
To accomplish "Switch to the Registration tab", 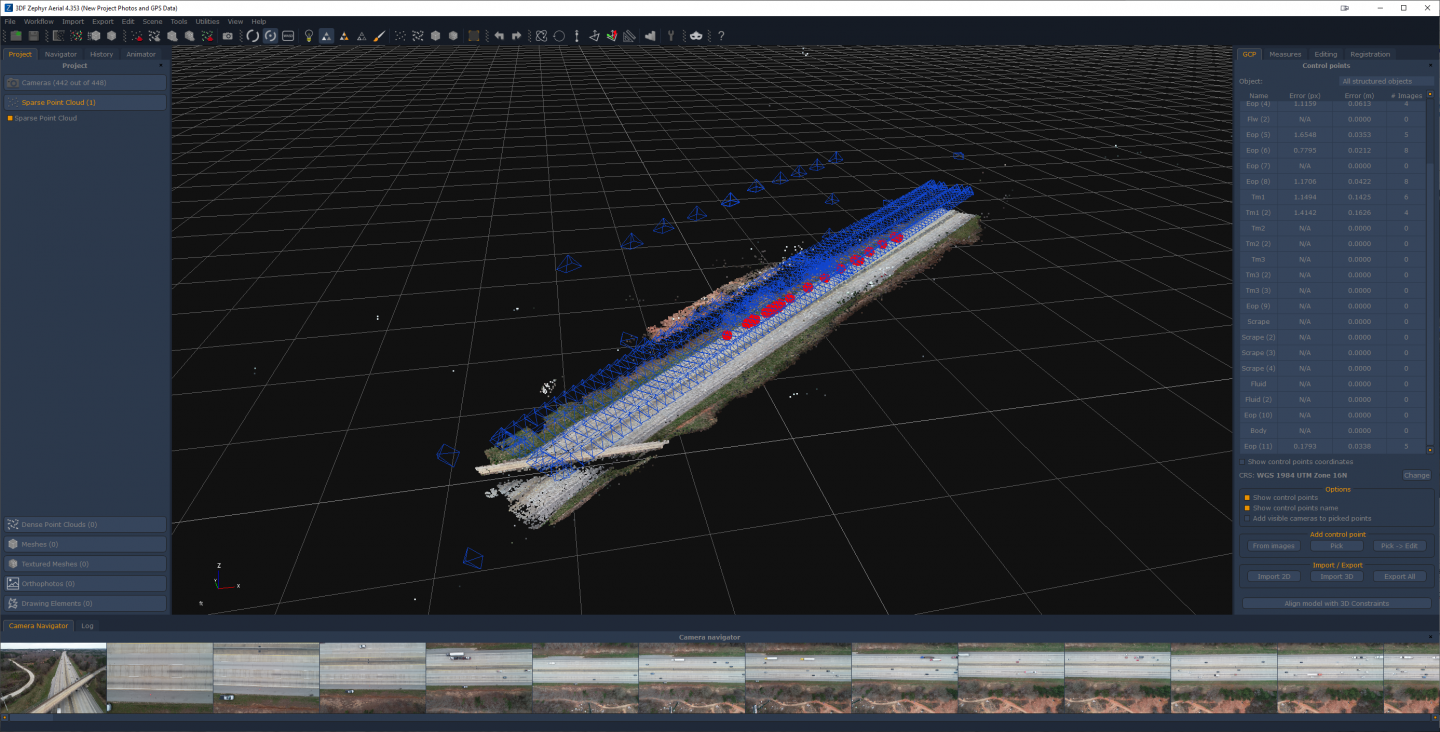I will (x=1369, y=54).
